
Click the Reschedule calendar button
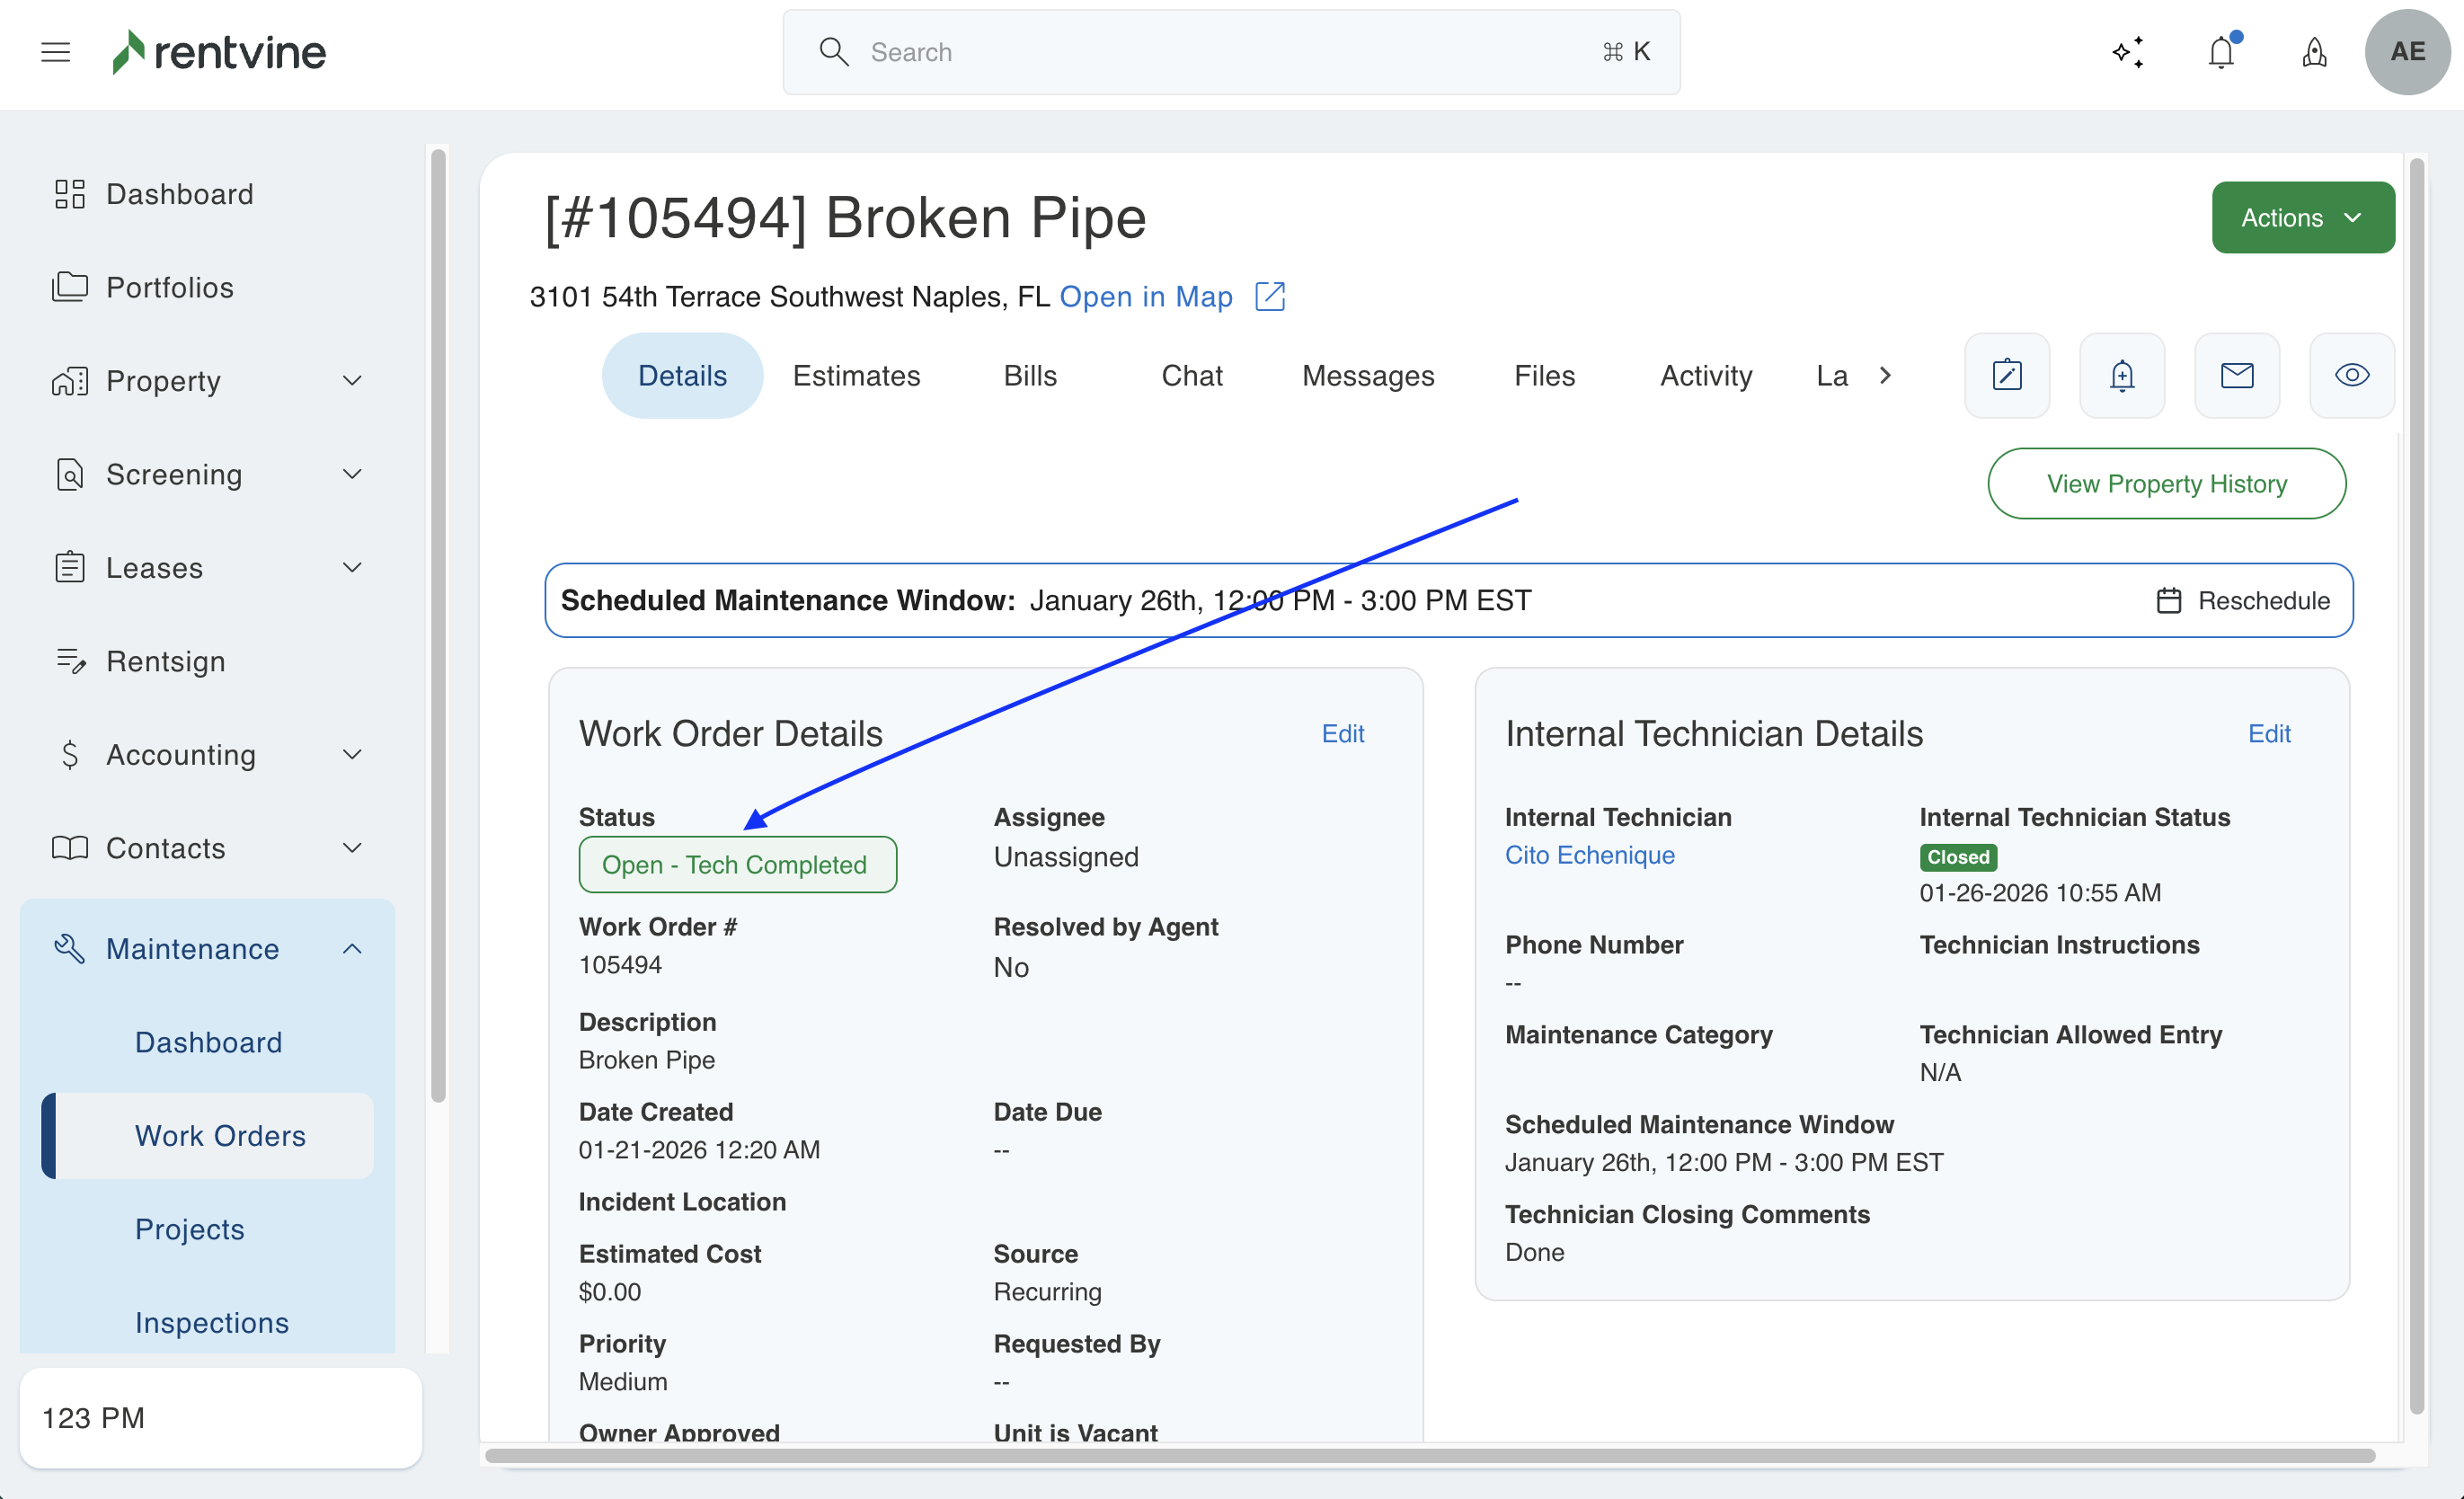(2243, 600)
